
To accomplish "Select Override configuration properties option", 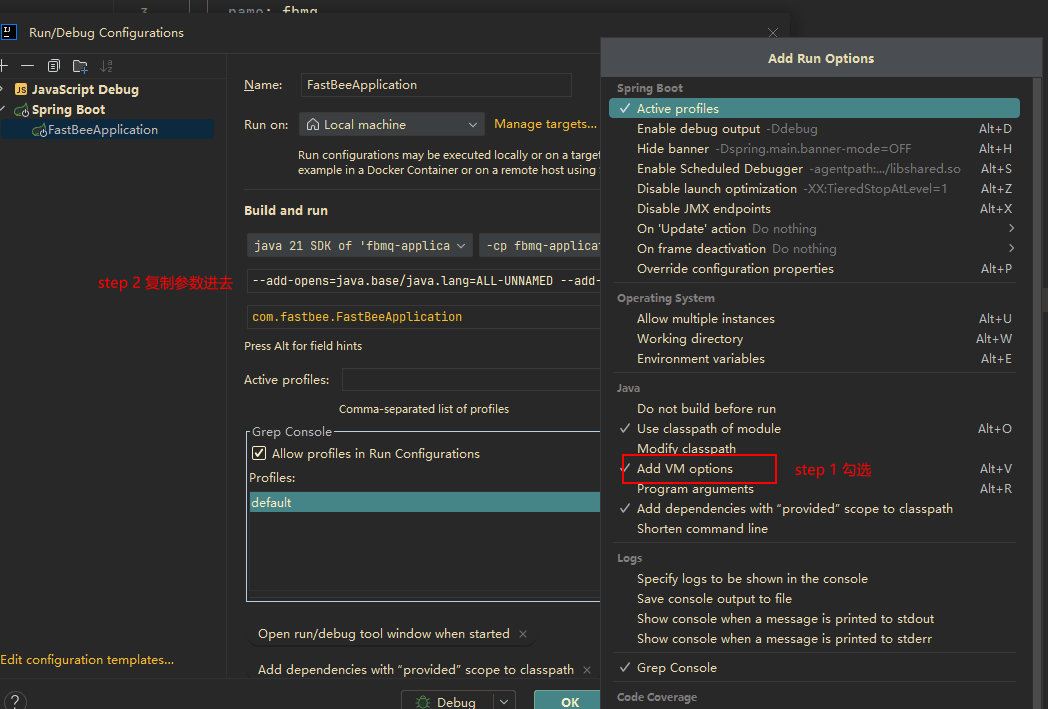I will (814, 269).
